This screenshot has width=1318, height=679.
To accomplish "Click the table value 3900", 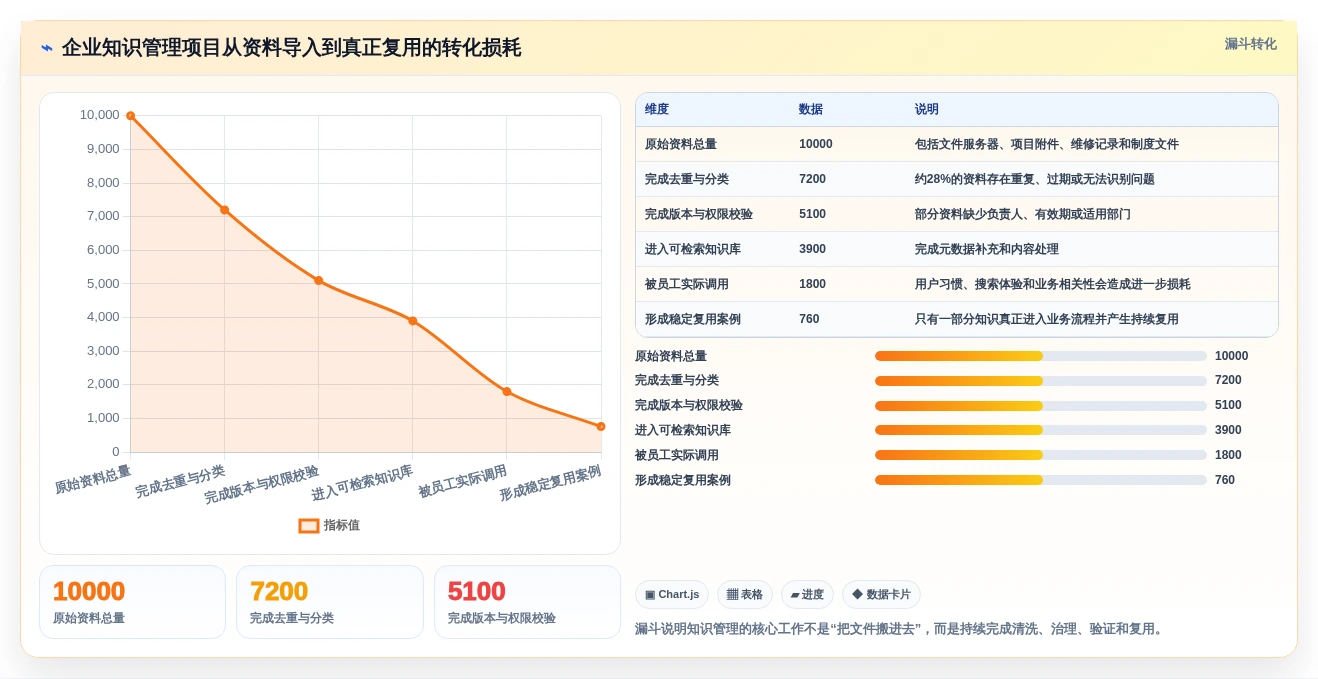I will point(812,249).
